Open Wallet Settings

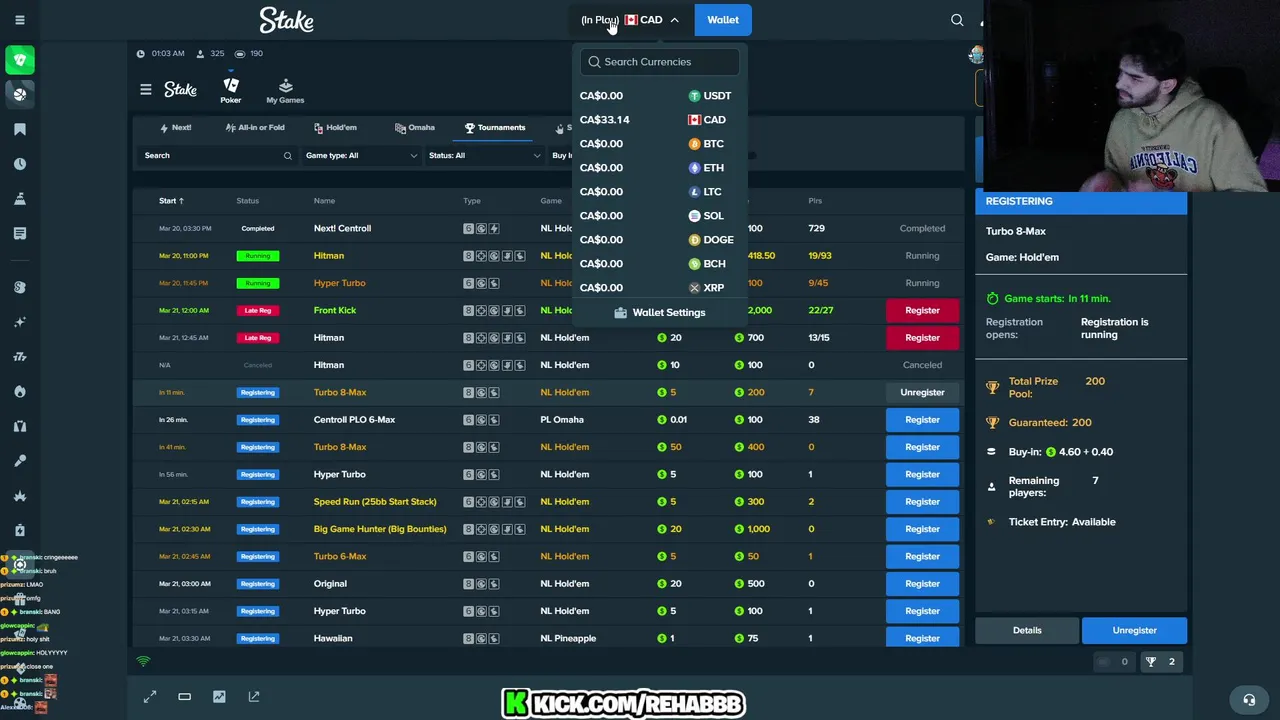[x=660, y=313]
